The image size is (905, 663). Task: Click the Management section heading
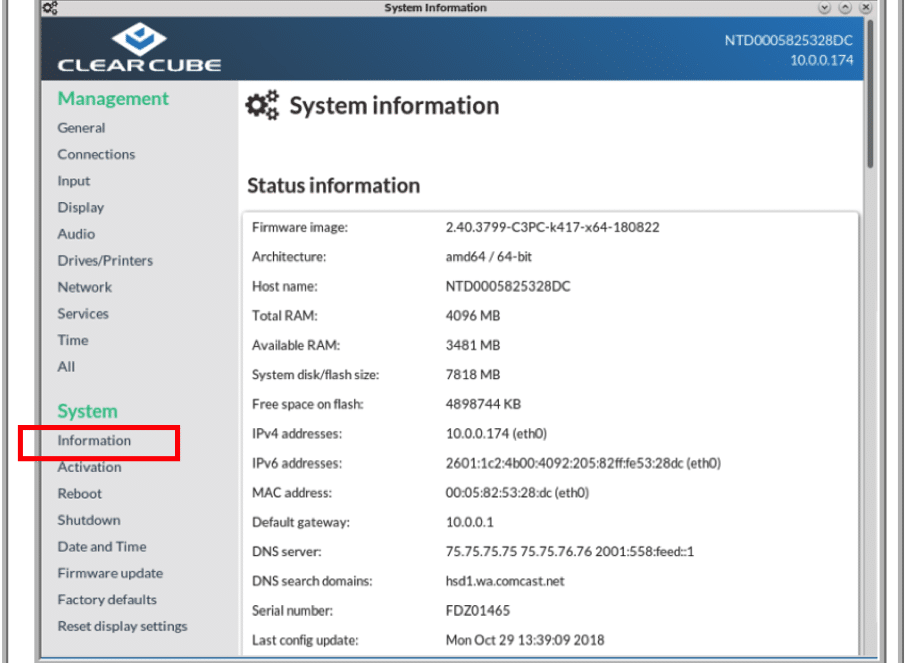click(113, 99)
